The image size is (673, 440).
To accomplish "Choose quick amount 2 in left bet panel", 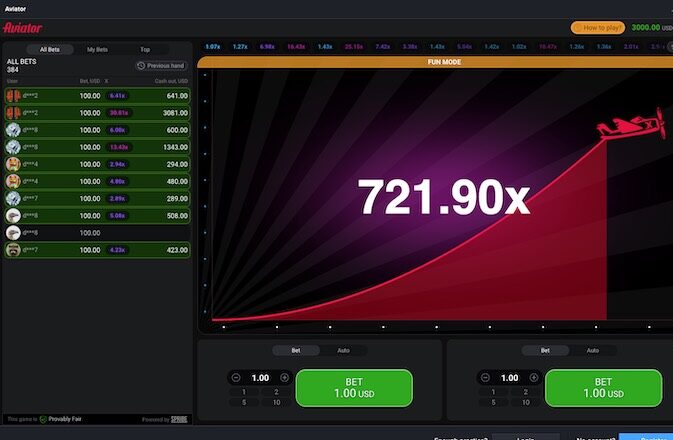I will click(x=276, y=392).
